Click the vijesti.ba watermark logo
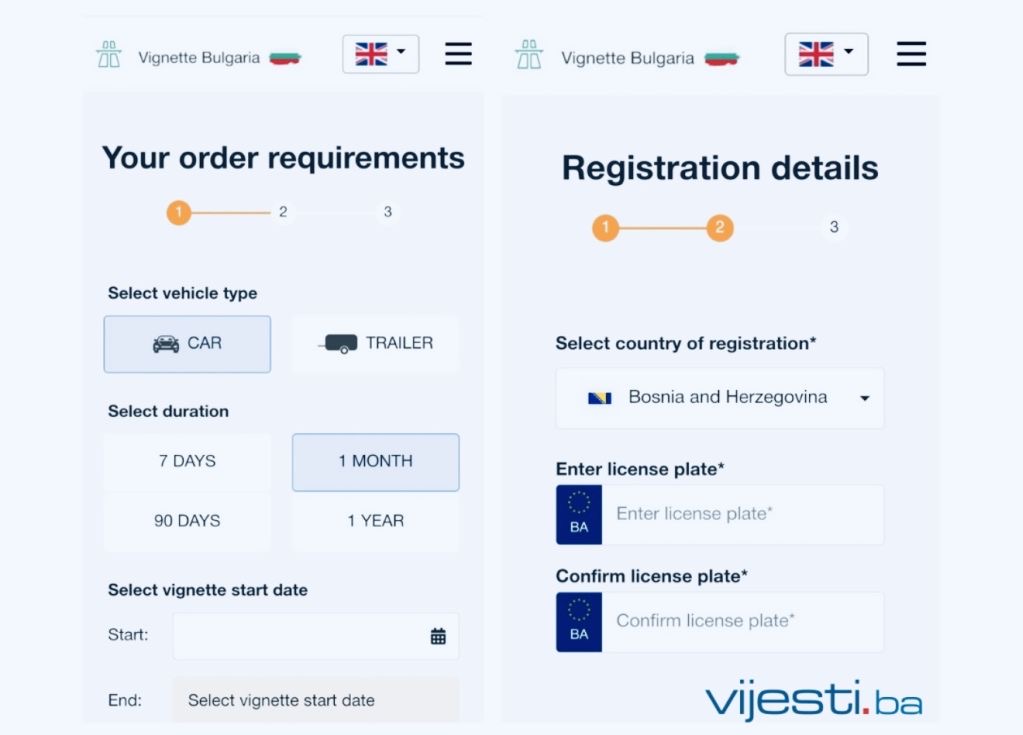The width and height of the screenshot is (1023, 735). point(813,699)
